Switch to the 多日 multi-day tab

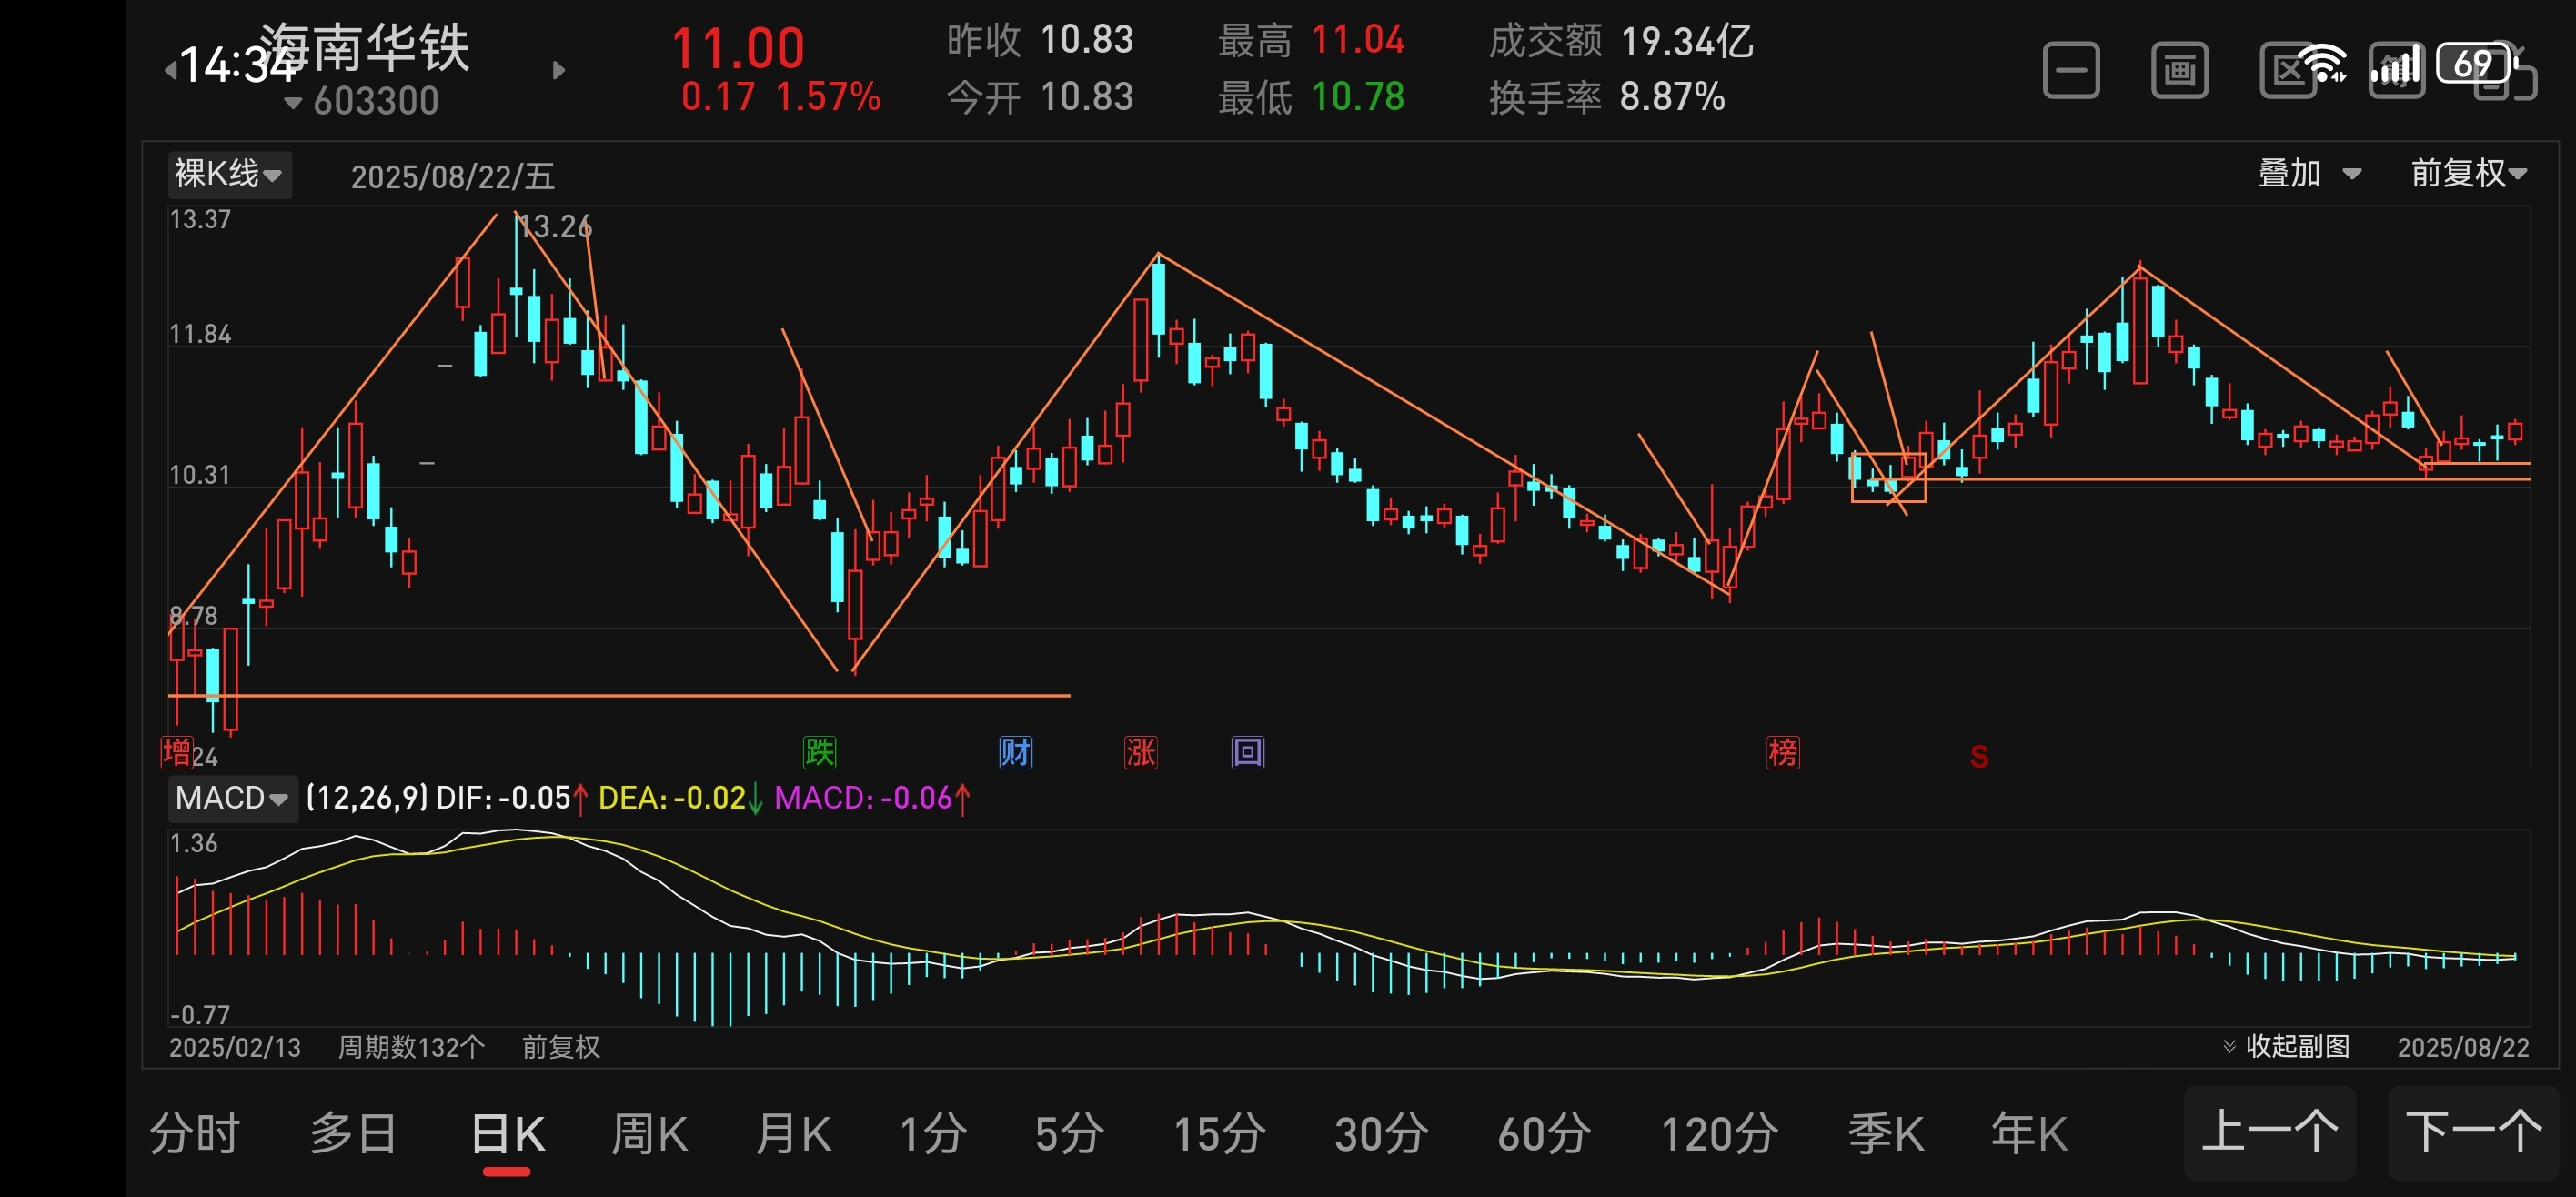click(352, 1134)
